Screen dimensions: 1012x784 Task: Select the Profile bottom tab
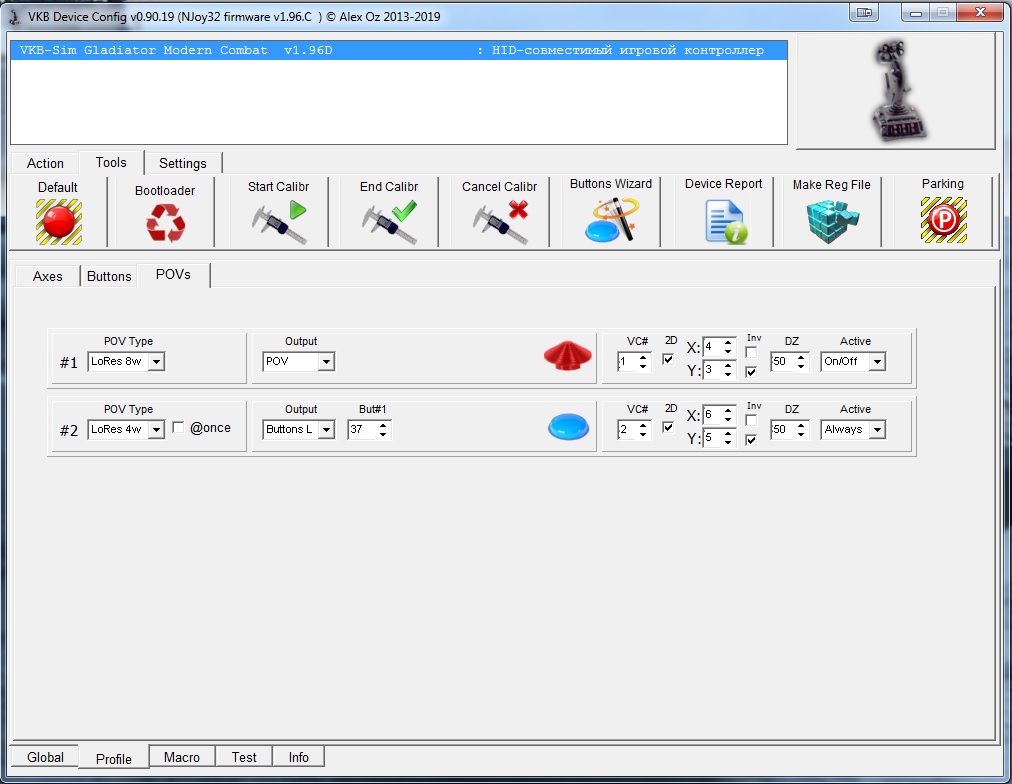[114, 758]
